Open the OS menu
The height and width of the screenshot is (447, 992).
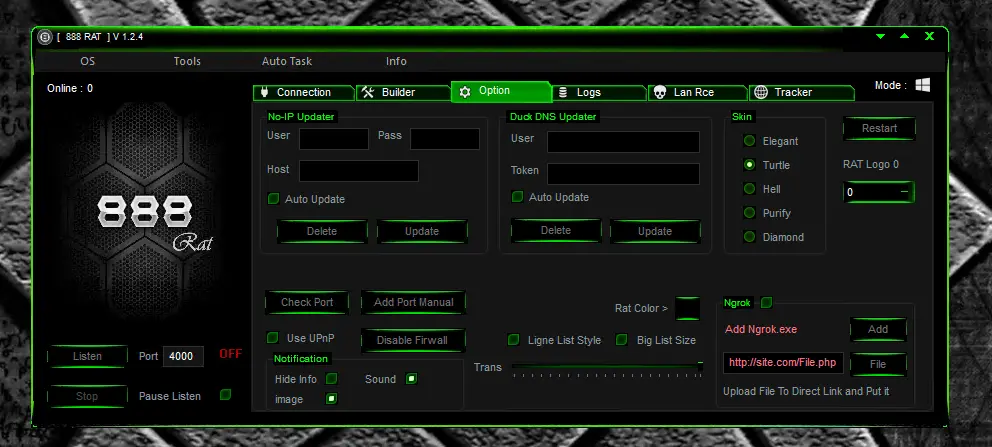87,61
